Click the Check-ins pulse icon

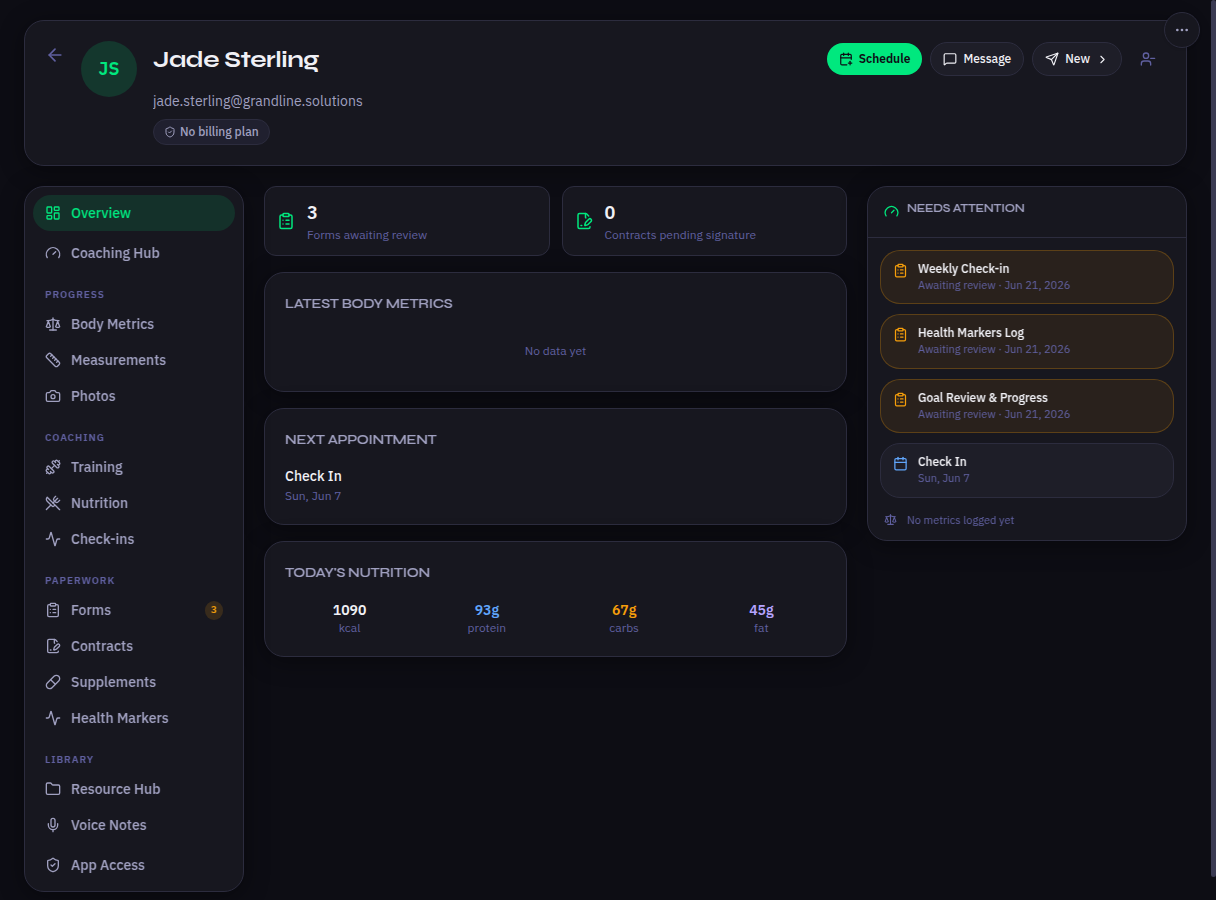53,539
